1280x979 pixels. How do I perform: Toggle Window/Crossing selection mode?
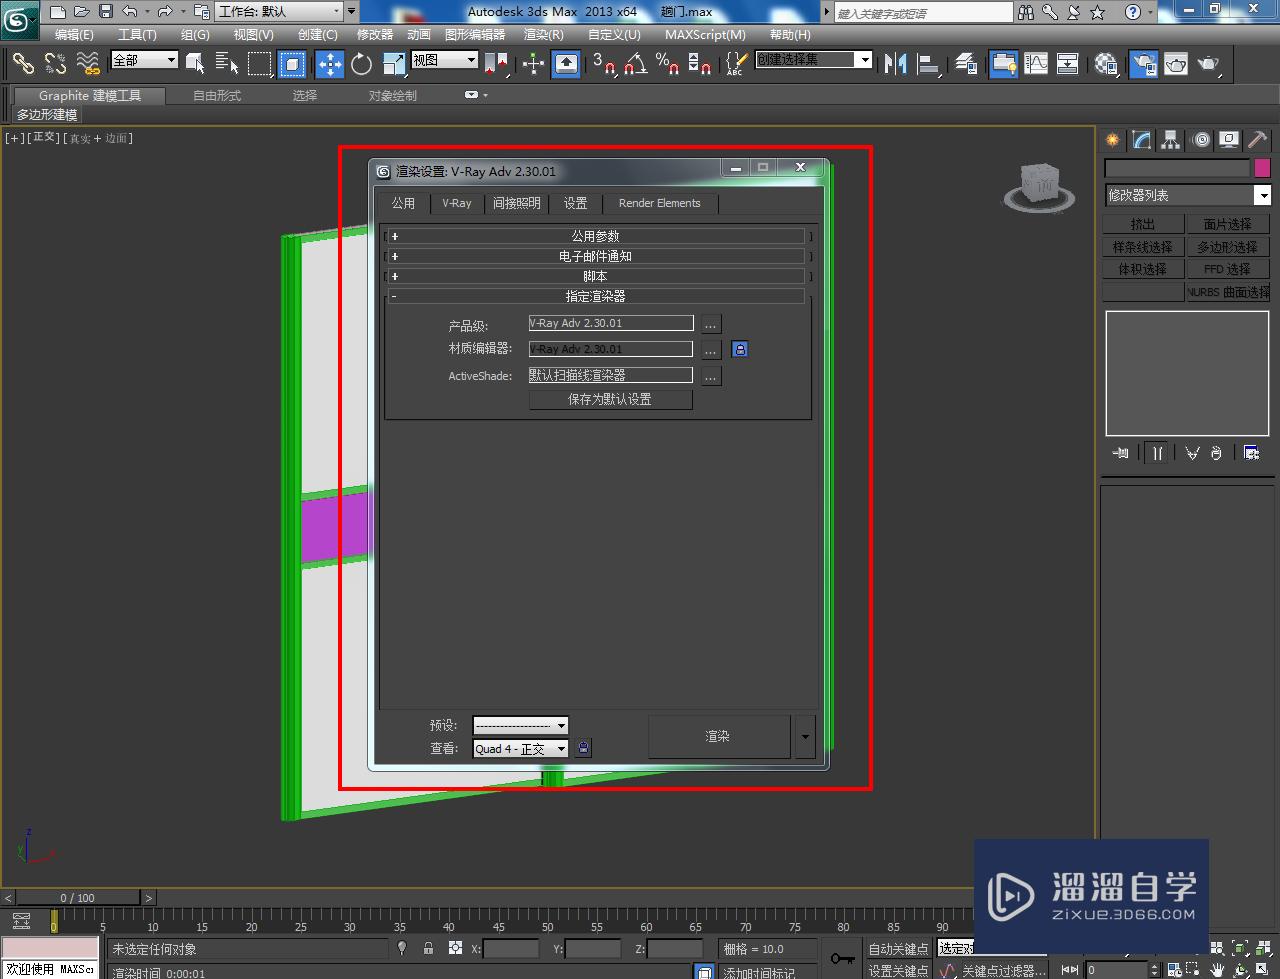pos(292,63)
